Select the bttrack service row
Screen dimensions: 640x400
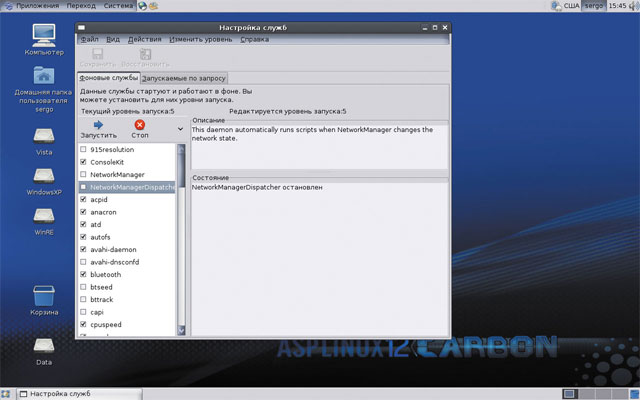tap(127, 300)
